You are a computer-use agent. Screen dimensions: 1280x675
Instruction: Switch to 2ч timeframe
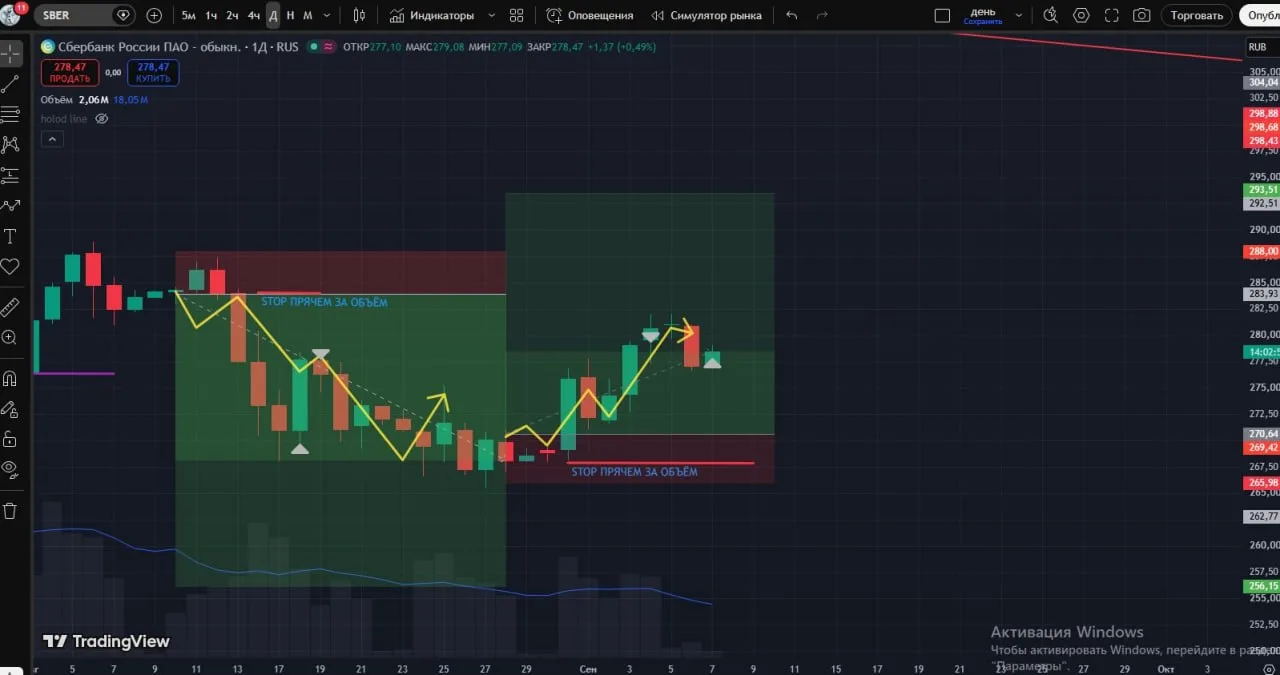coord(232,15)
